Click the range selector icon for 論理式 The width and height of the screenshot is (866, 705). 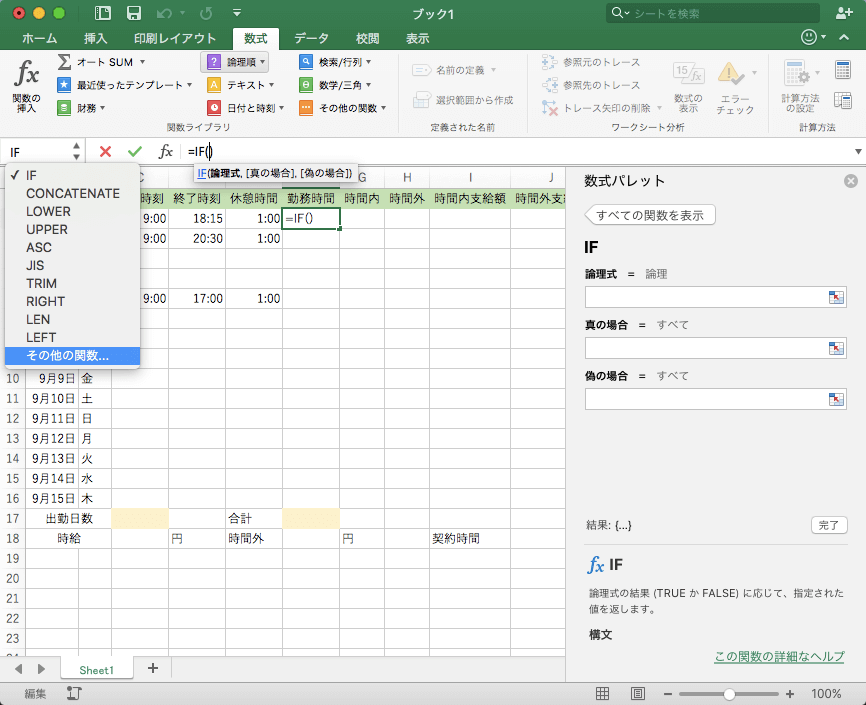(836, 297)
